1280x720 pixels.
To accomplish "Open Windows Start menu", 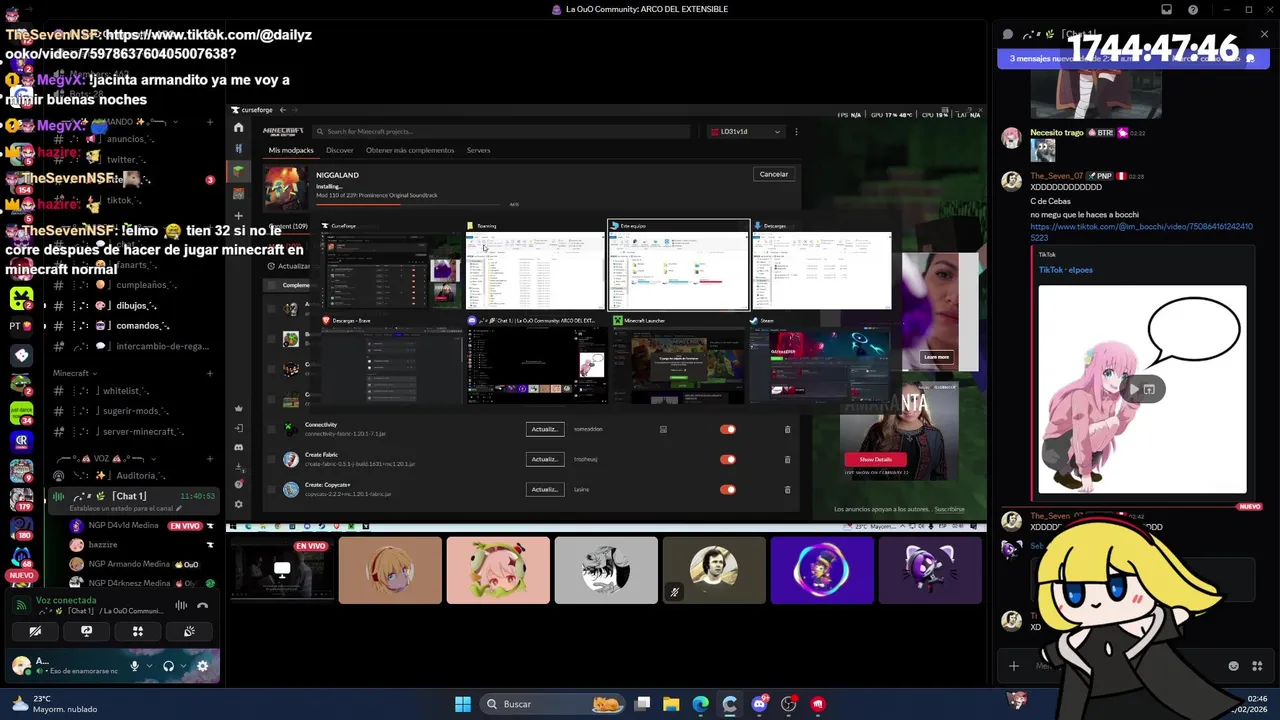I will [x=463, y=704].
